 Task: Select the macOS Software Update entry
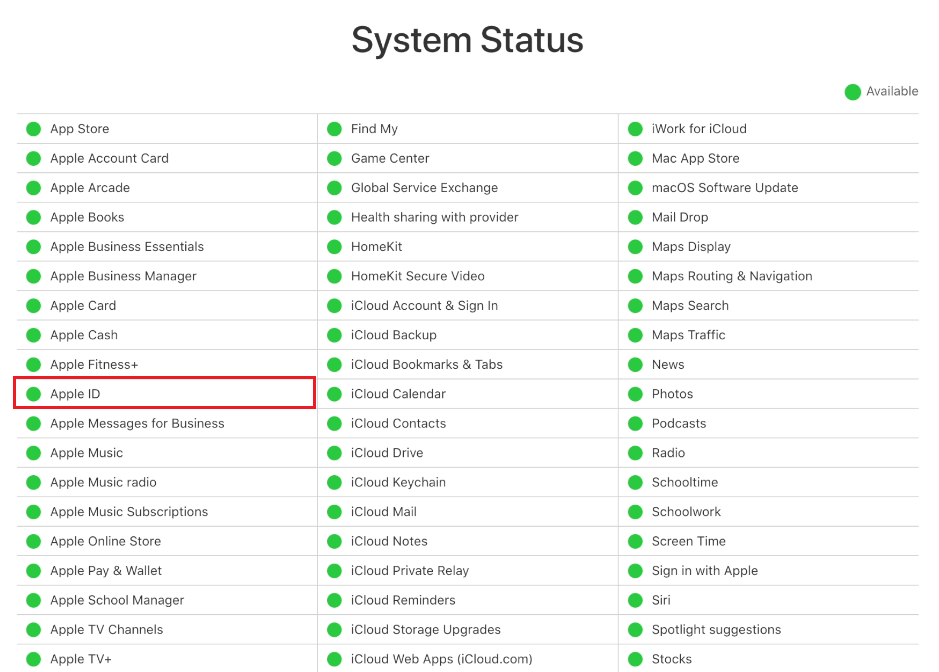click(x=725, y=188)
